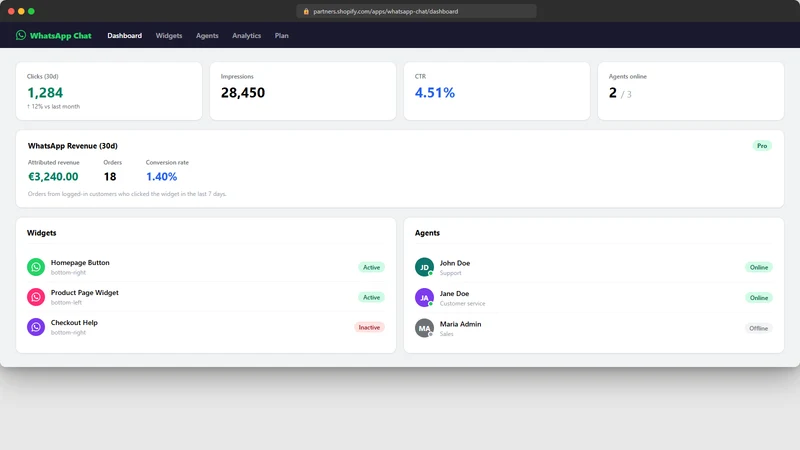
Task: Click the yellow minimize window button
Action: [x=21, y=11]
